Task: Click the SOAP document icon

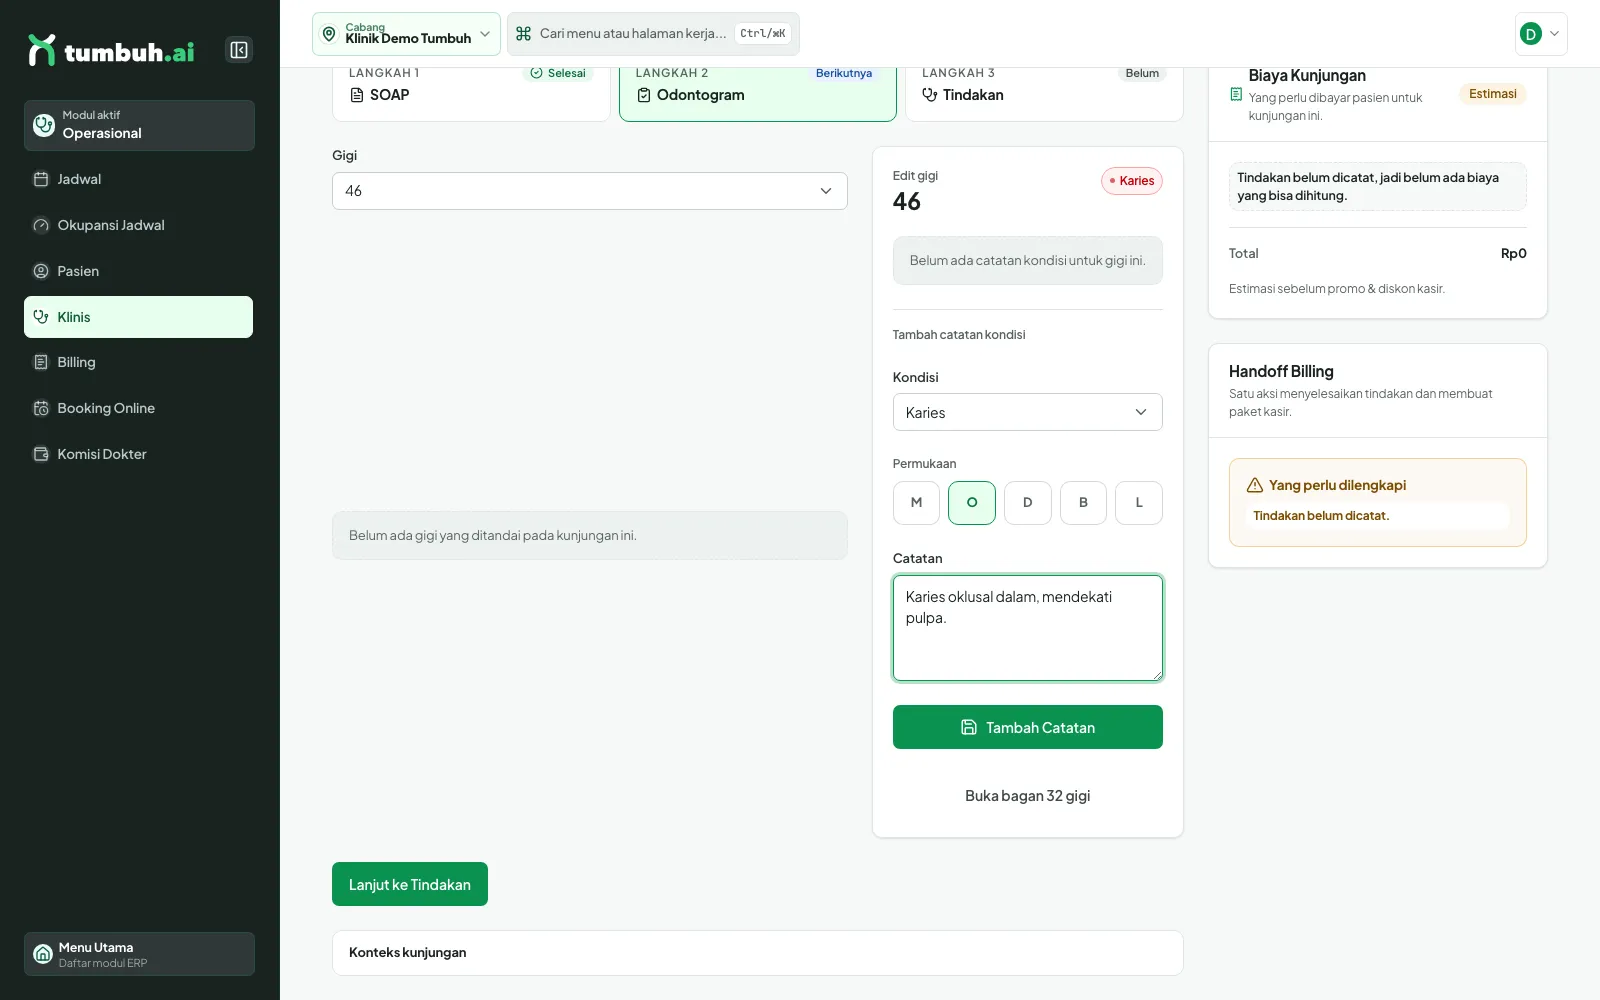Action: click(357, 95)
